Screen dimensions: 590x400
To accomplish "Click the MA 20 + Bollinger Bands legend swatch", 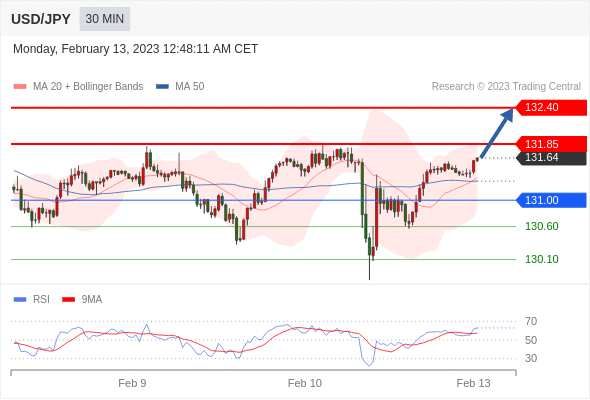I will (20, 87).
